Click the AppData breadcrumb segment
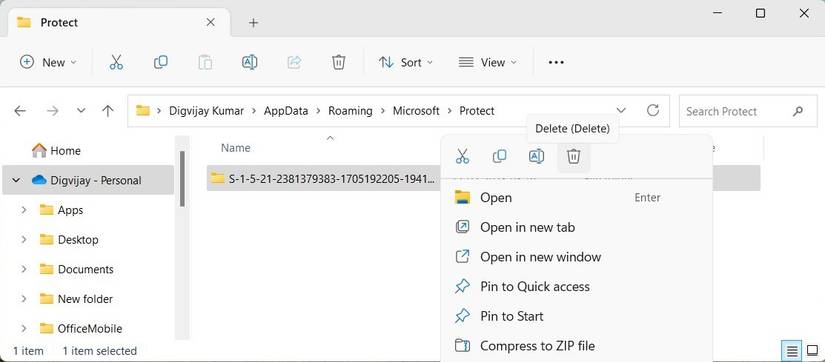The height and width of the screenshot is (362, 825). point(286,111)
